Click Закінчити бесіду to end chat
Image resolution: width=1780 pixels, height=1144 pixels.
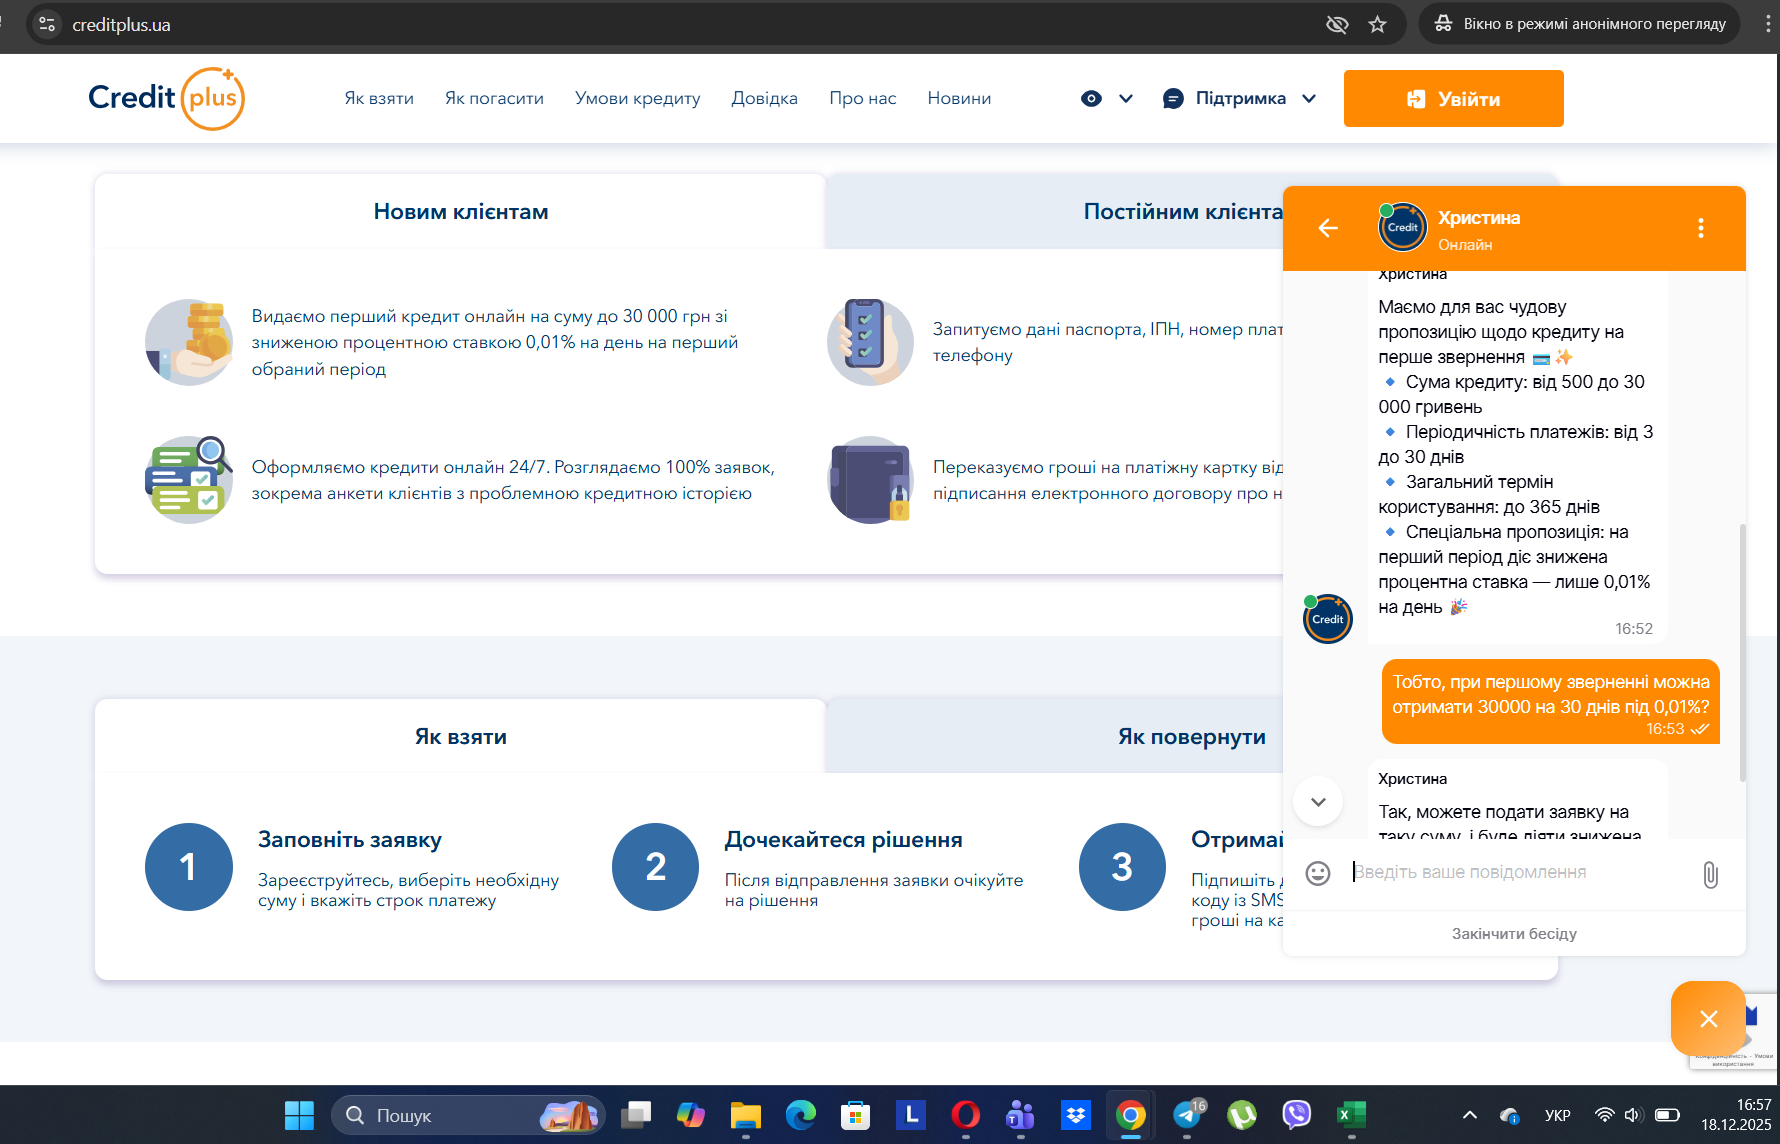pos(1514,933)
